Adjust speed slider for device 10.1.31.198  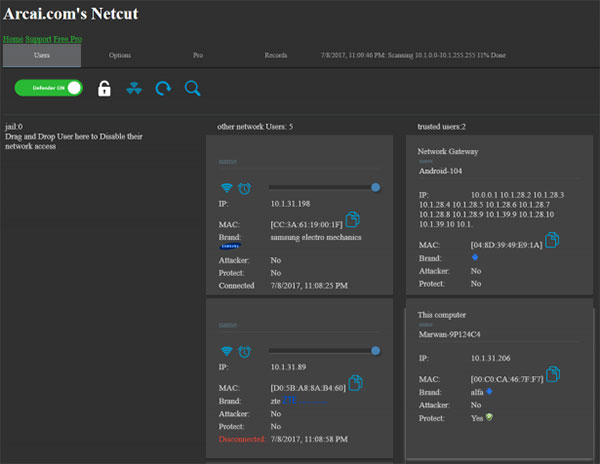click(x=324, y=187)
